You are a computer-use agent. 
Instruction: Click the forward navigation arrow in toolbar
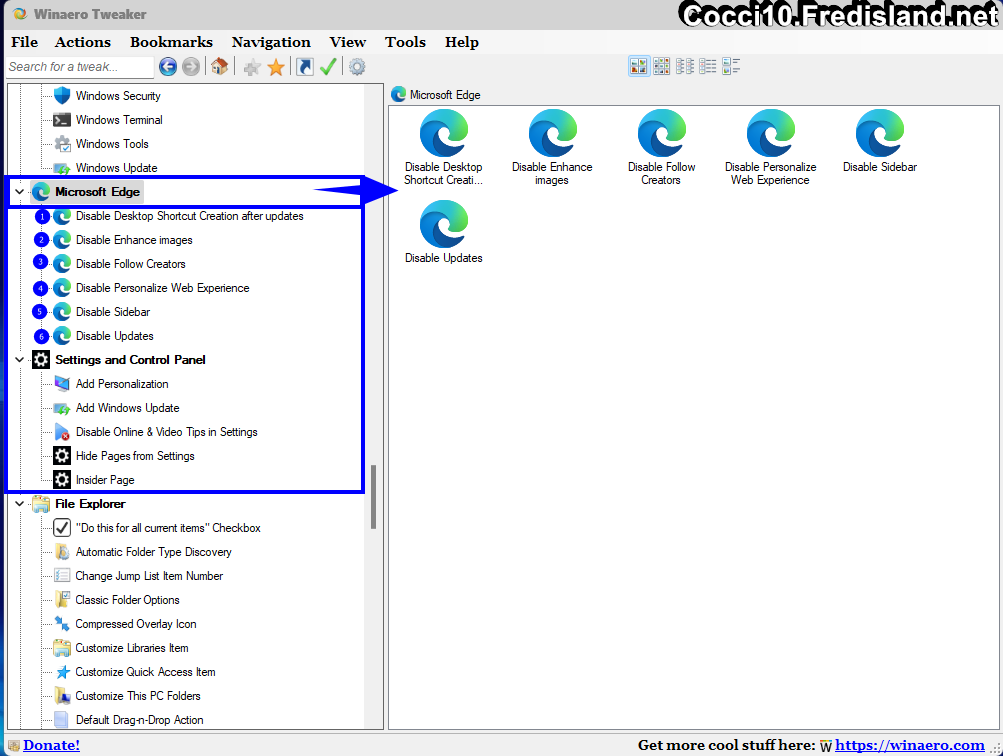point(191,67)
